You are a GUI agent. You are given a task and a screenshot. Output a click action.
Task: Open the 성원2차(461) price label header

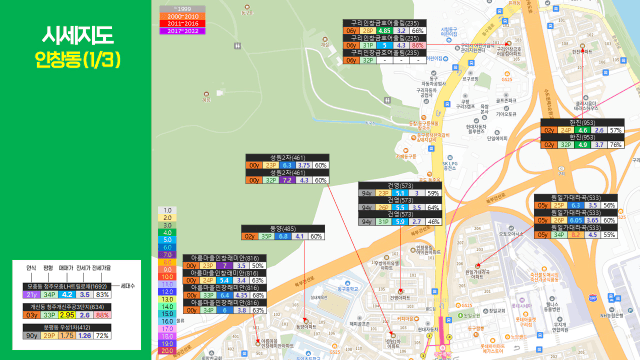click(287, 158)
